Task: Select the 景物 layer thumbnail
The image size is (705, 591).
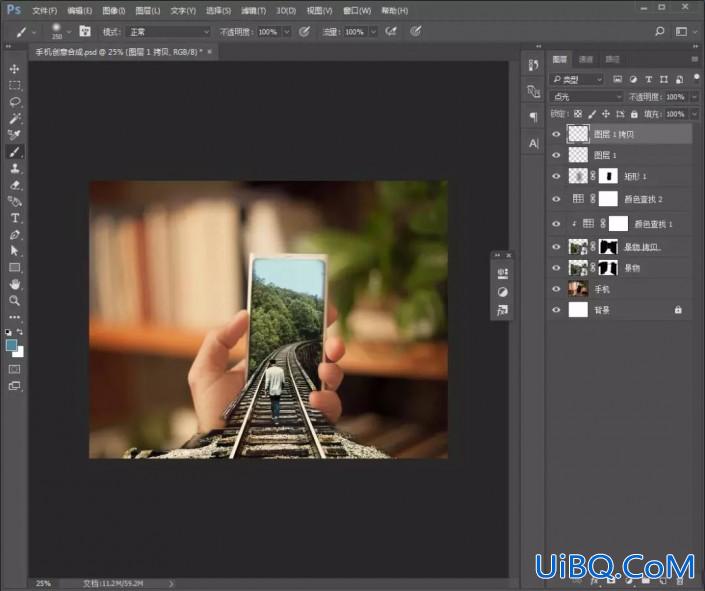Action: (x=578, y=268)
